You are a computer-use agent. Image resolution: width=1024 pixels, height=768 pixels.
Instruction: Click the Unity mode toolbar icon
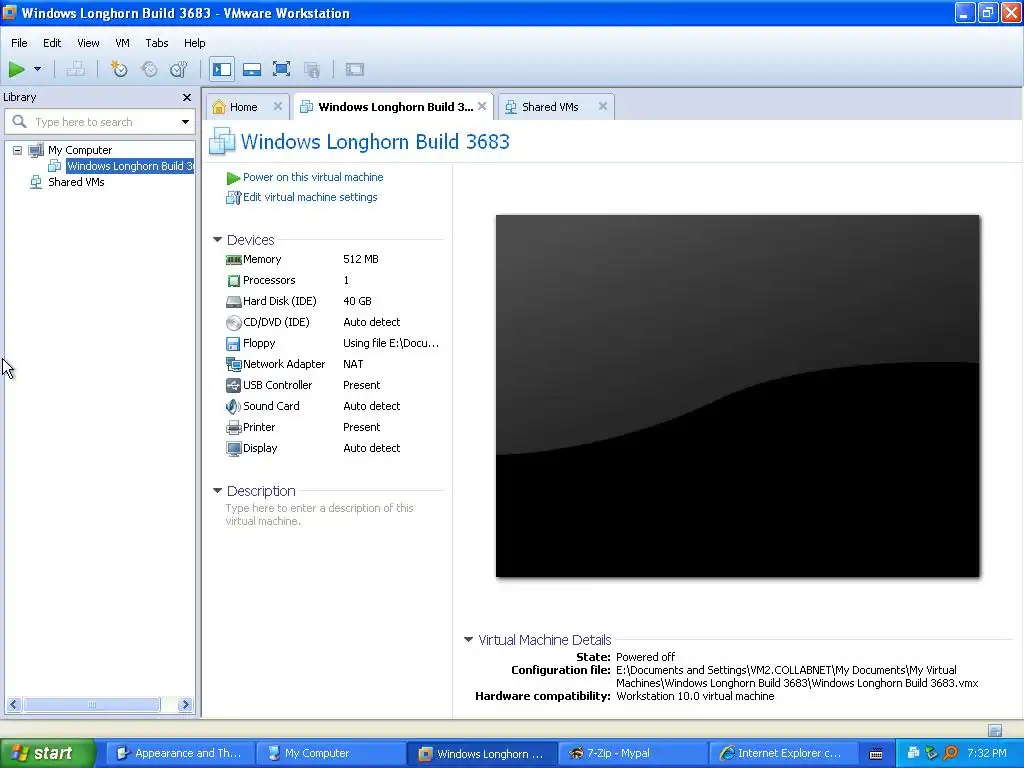pyautogui.click(x=312, y=69)
